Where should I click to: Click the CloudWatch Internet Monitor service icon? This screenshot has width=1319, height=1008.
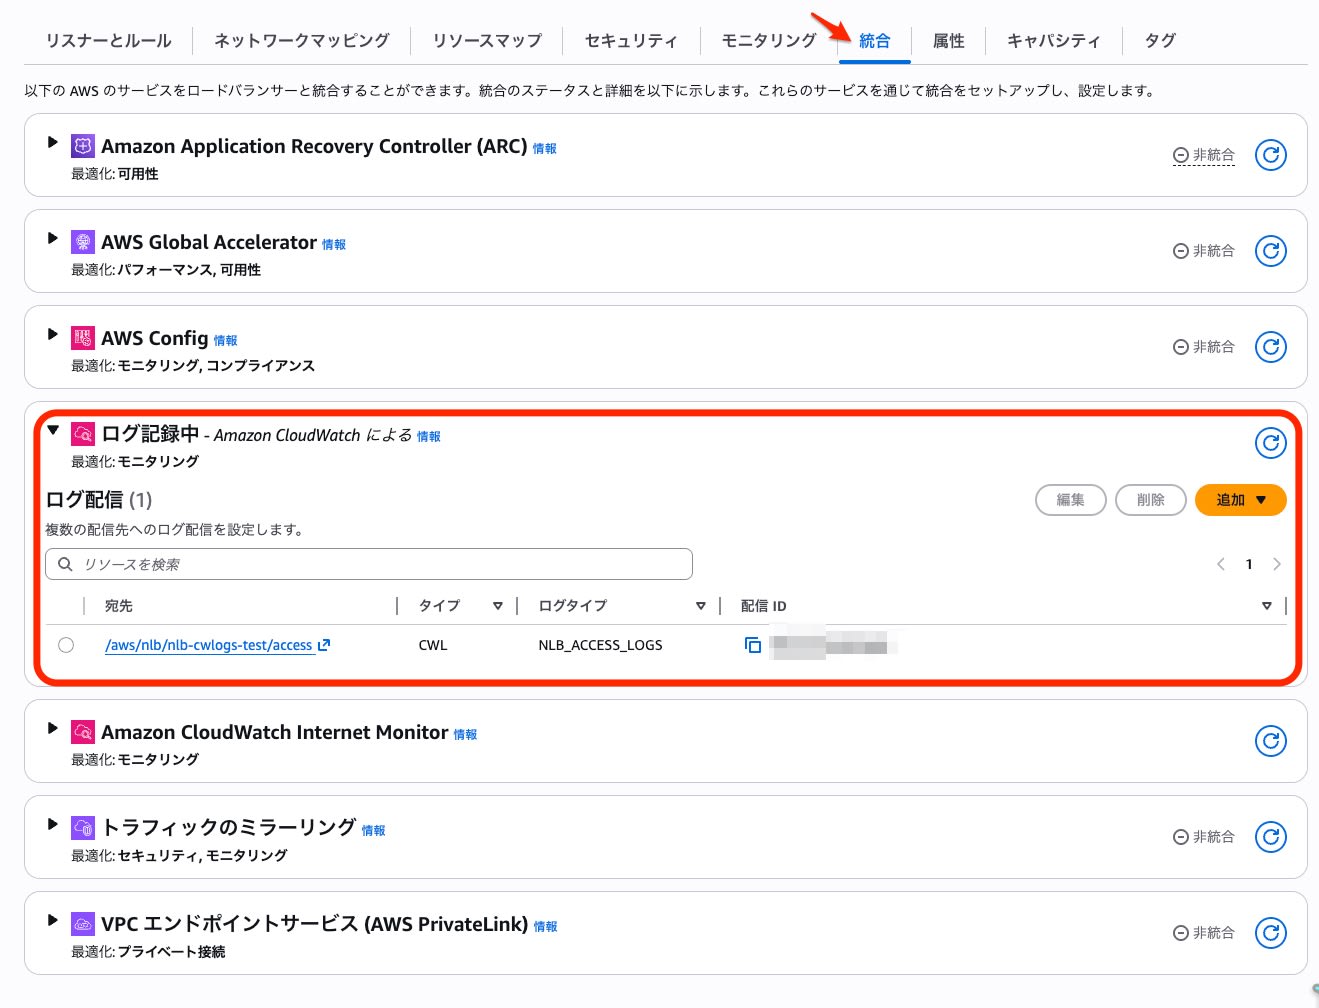83,732
